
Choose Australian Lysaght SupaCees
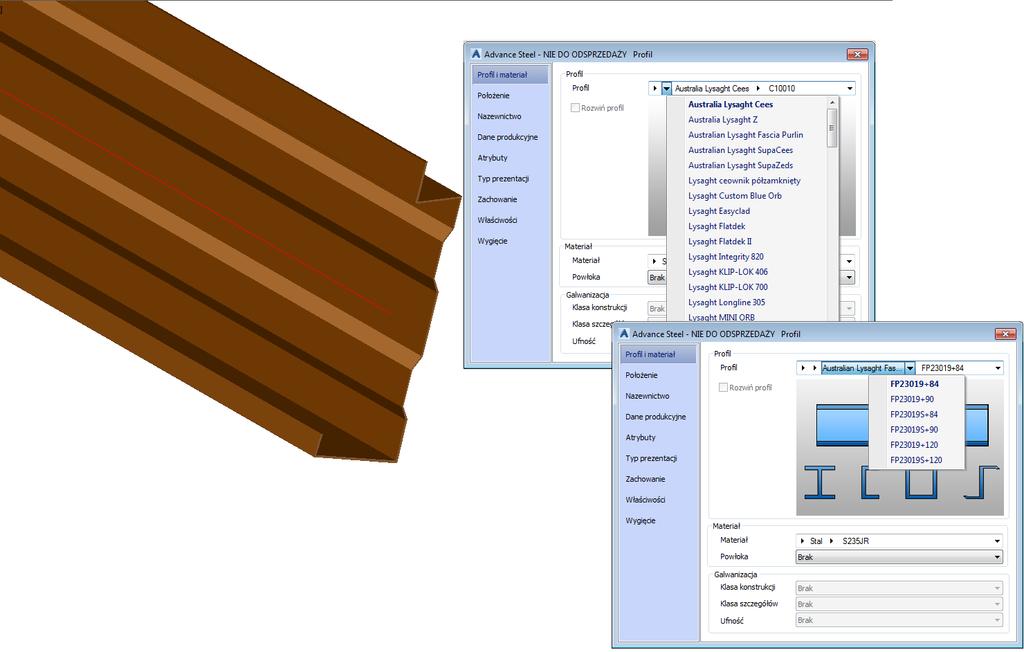point(740,150)
